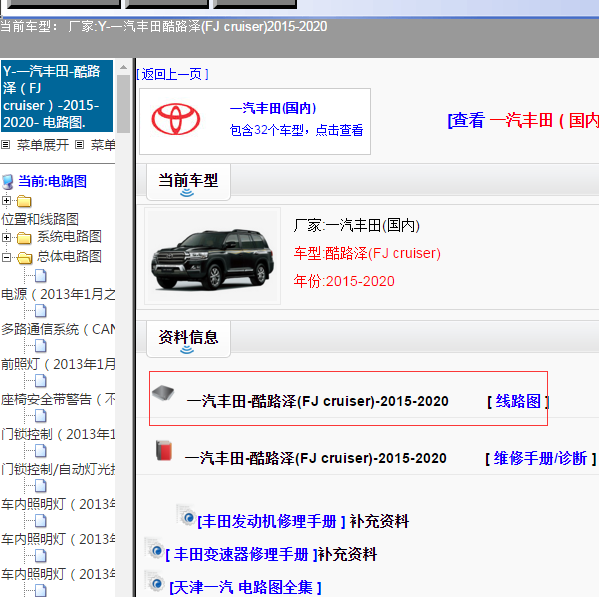Click the gray chip icon beside 线路图 row
Screen dimensions: 599x597
(x=163, y=393)
